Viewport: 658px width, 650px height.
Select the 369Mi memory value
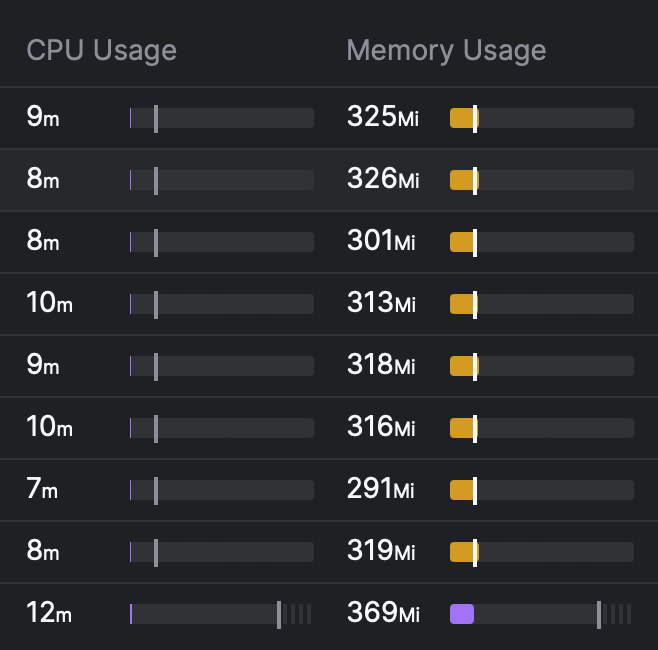tap(383, 614)
